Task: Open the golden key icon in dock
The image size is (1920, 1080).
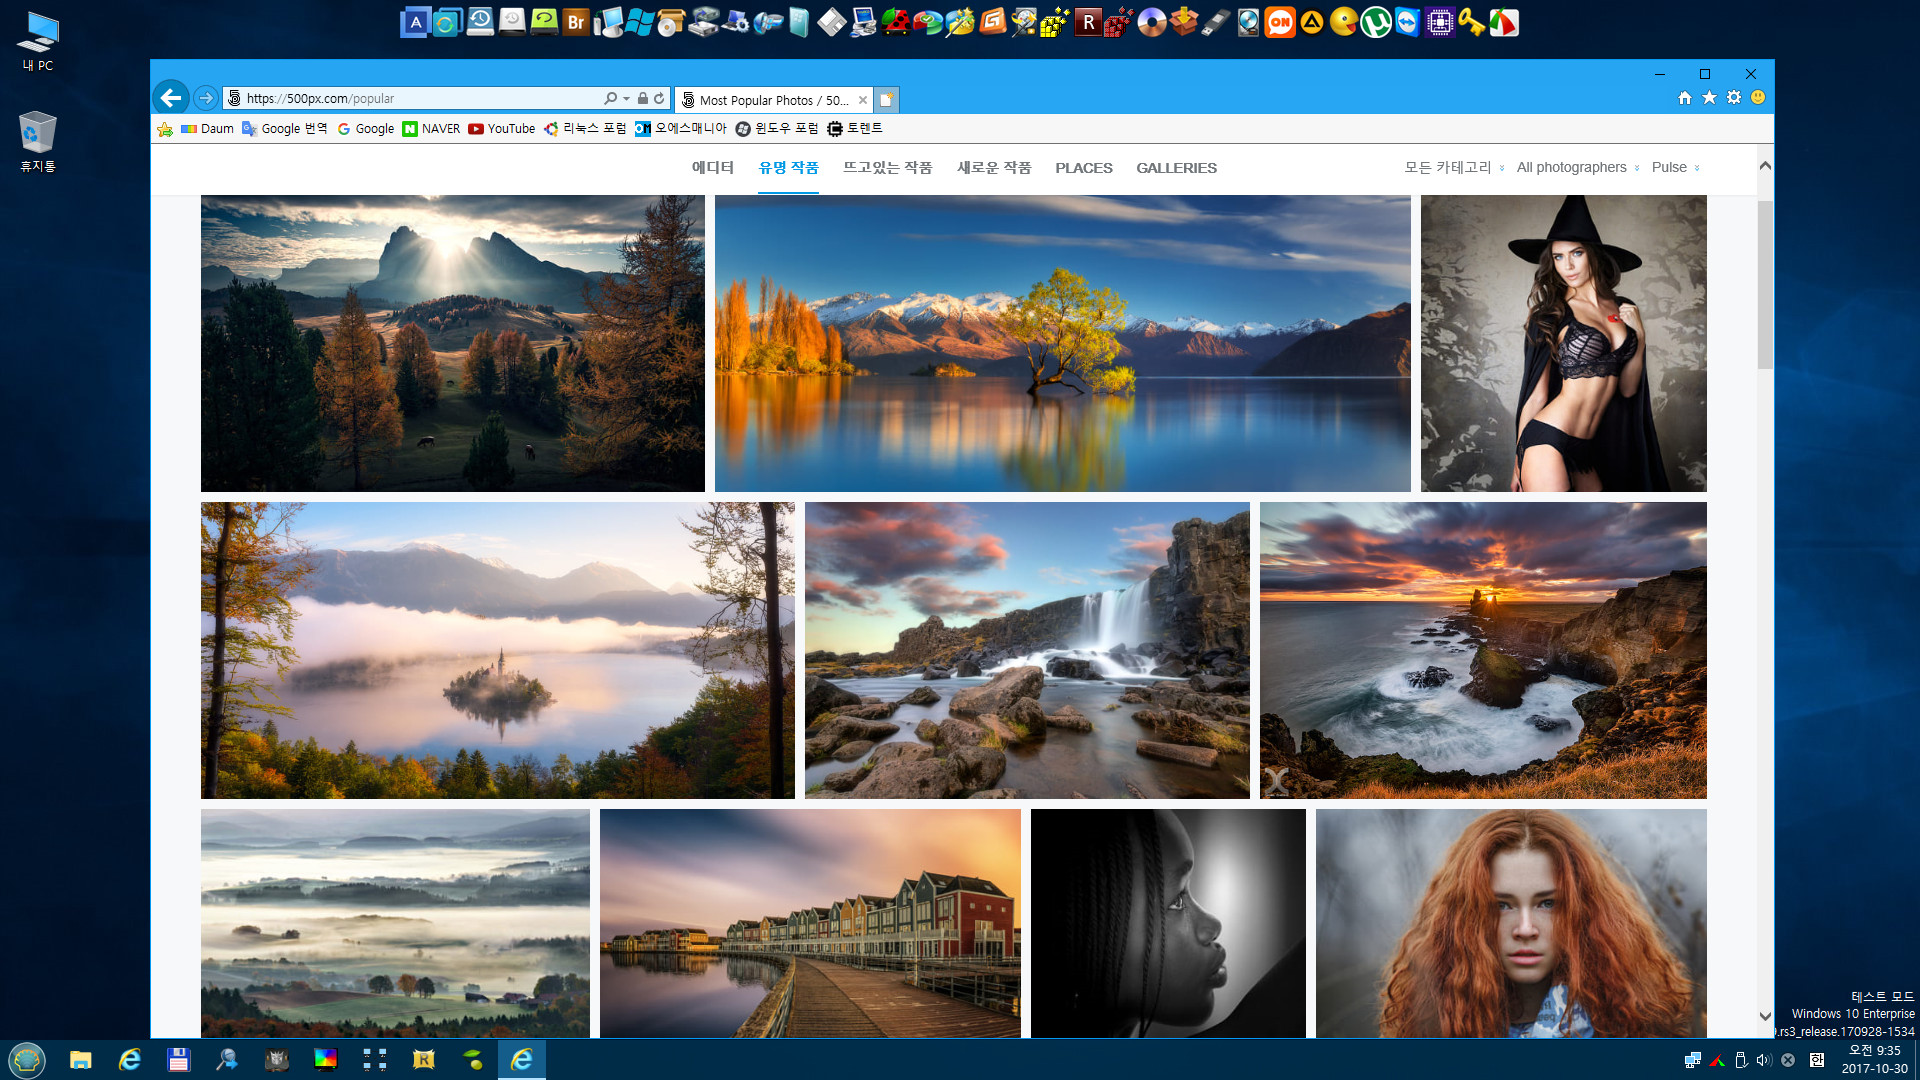Action: click(1472, 22)
